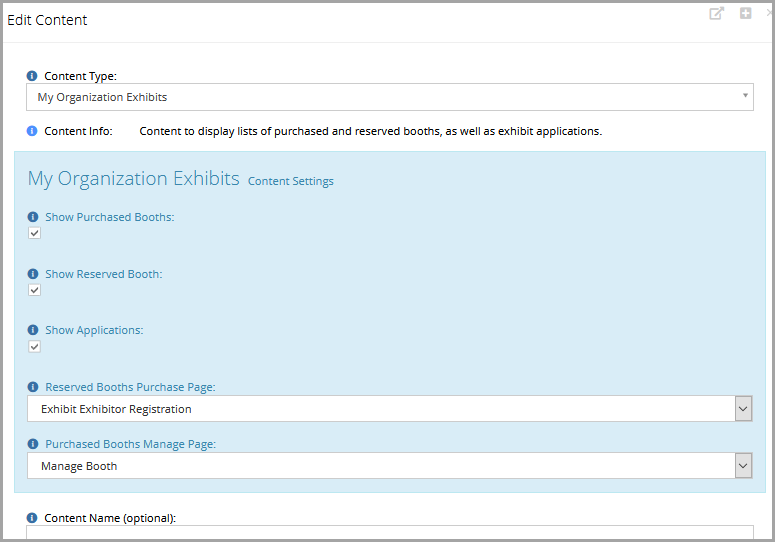Screen dimensions: 775x542
Task: Click the Content Name input field
Action: 389,533
